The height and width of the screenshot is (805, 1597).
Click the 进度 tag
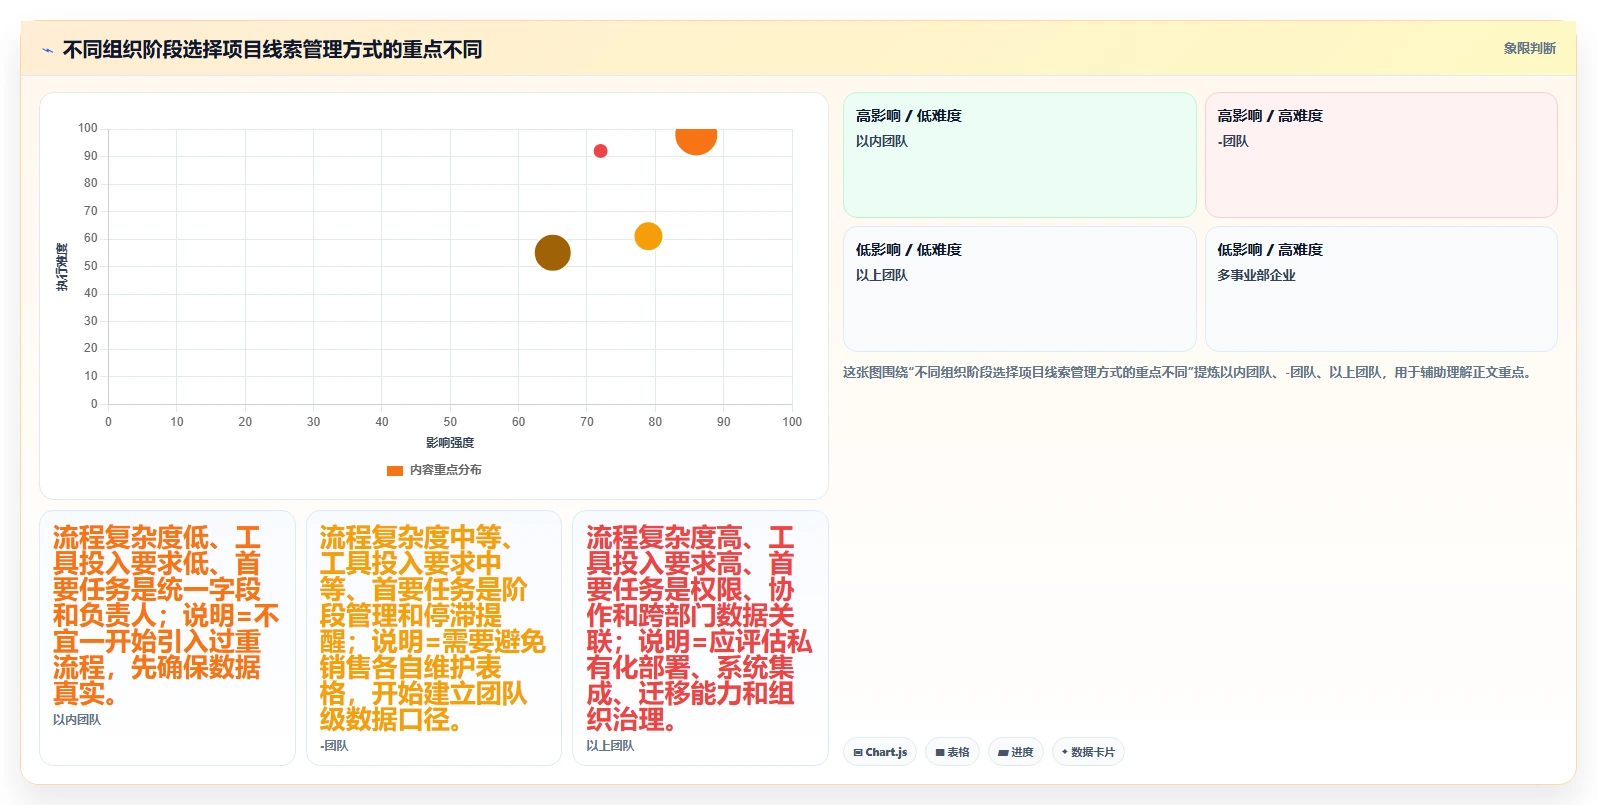(1016, 752)
